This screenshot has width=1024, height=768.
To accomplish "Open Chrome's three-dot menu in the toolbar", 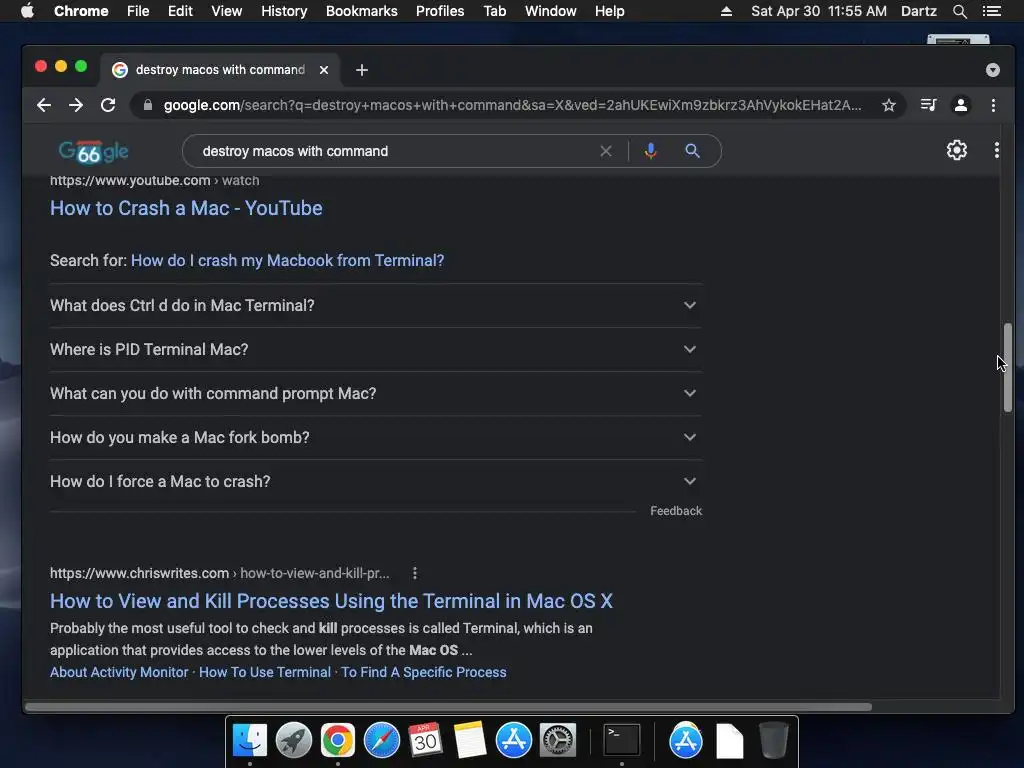I will [x=993, y=105].
